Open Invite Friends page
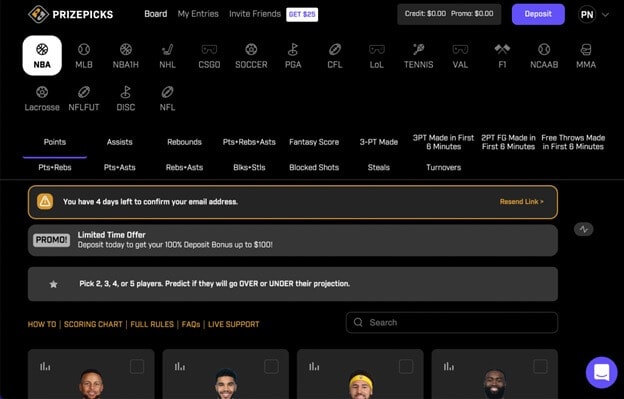This screenshot has height=399, width=624. point(255,14)
